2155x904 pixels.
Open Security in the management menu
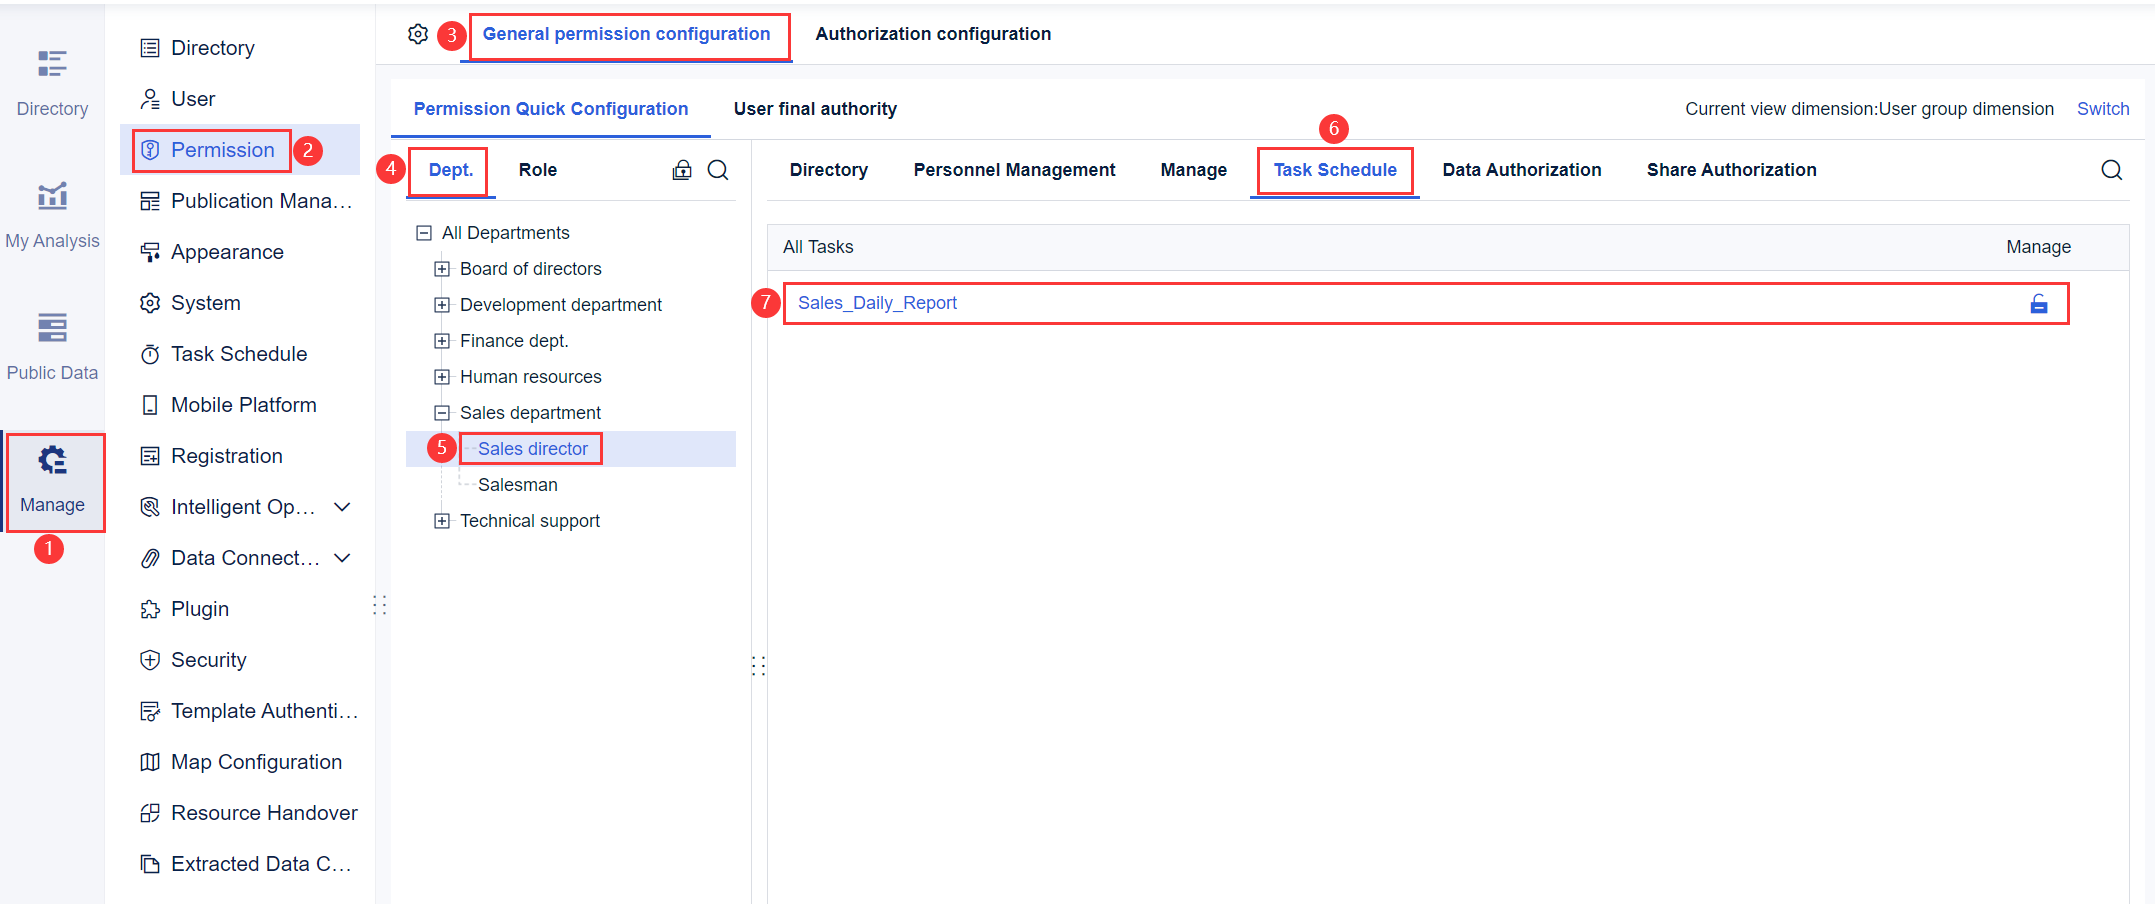click(x=208, y=660)
